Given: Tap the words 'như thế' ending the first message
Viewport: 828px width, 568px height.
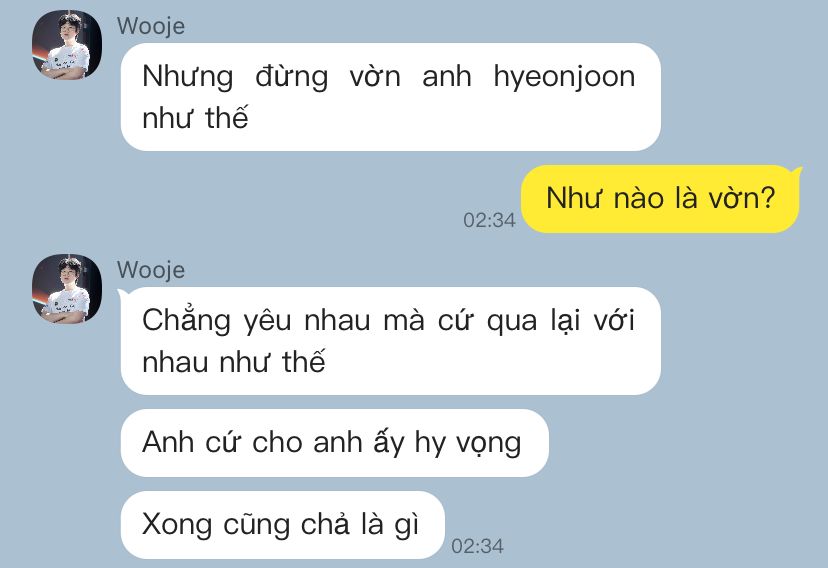Looking at the screenshot, I should (x=195, y=117).
